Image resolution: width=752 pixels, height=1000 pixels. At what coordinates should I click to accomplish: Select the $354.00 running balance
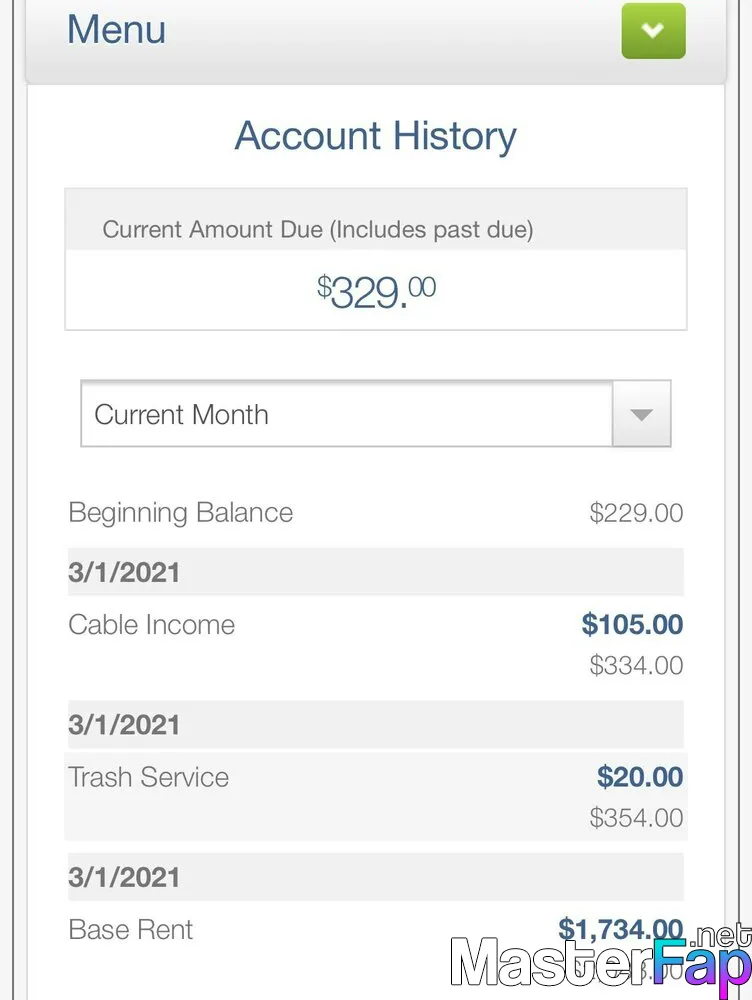pyautogui.click(x=636, y=818)
